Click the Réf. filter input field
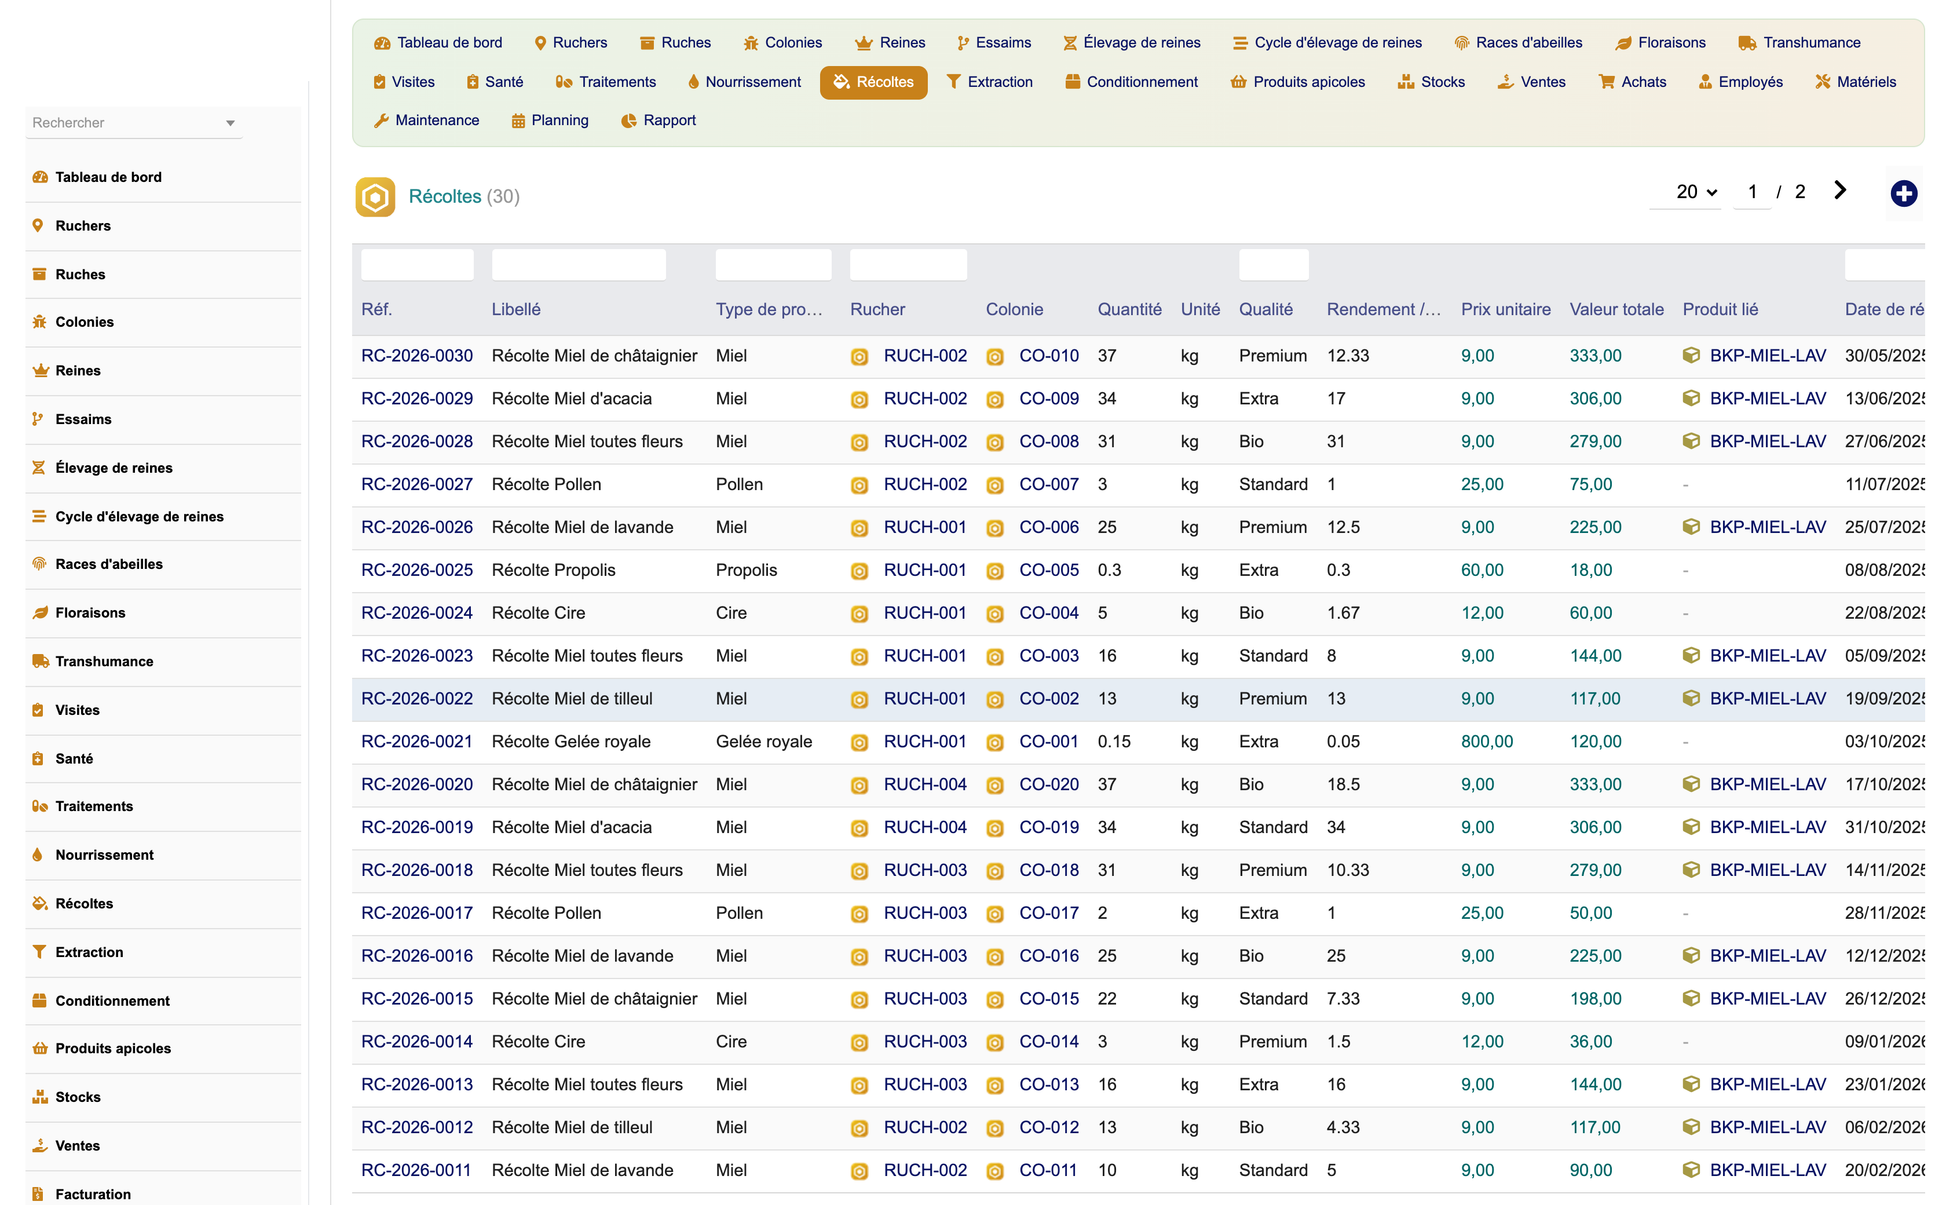Viewport: 1946px width, 1205px height. [417, 265]
